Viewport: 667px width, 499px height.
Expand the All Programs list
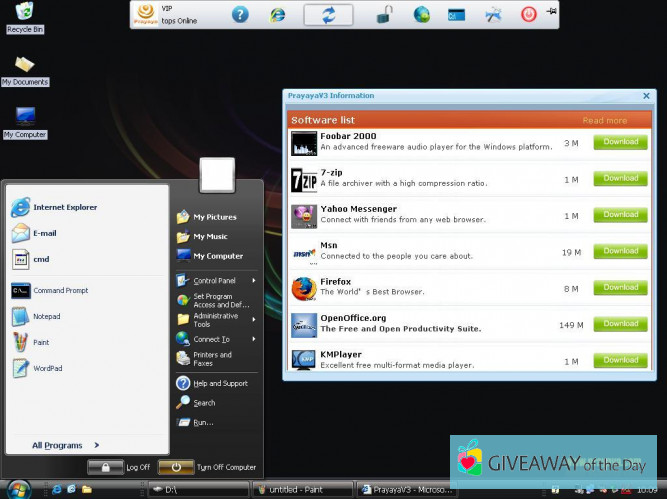[x=64, y=445]
